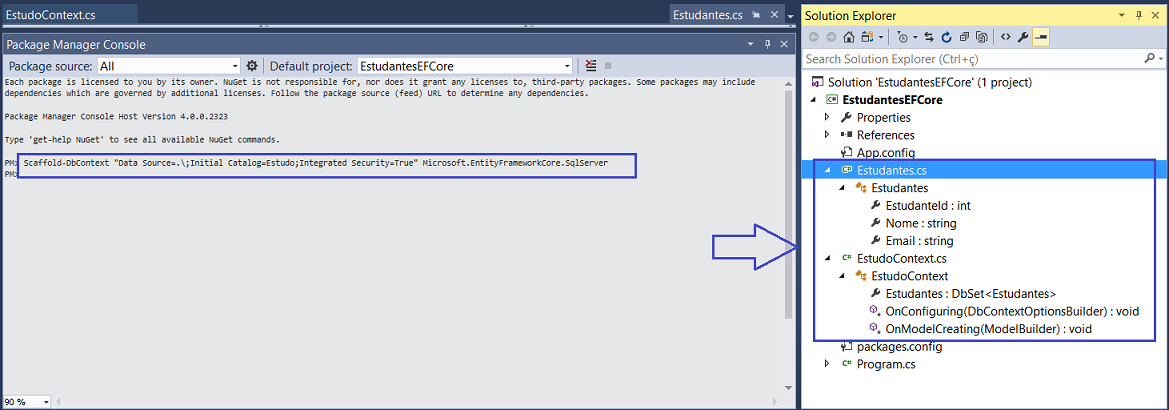Select Estudantes : DbSet<Estudantes> property
1169x410 pixels.
(x=971, y=294)
